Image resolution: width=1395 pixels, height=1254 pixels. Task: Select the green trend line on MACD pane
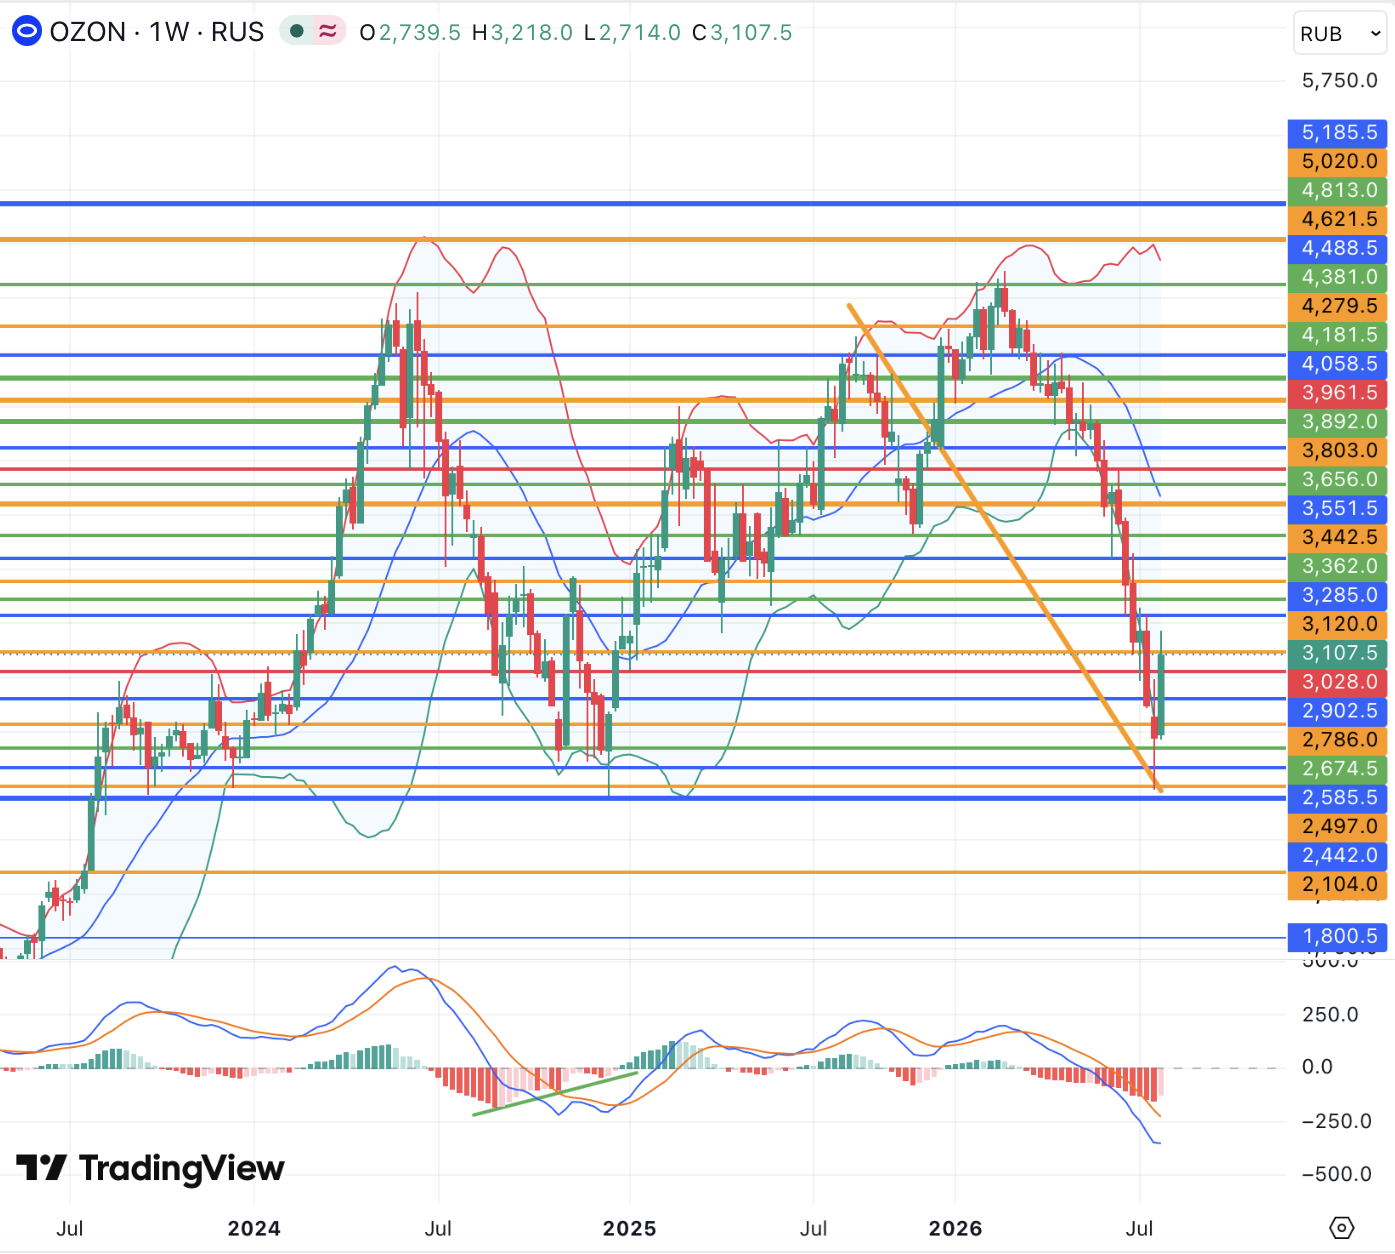pyautogui.click(x=555, y=1093)
